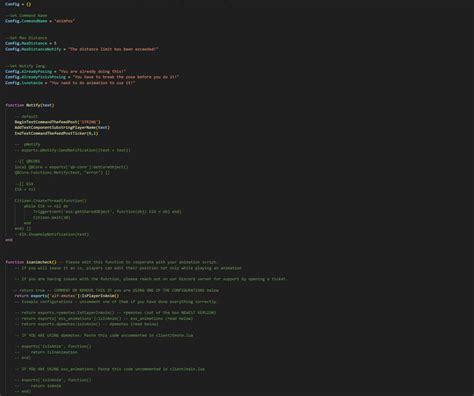
Task: Click the 'IF YOU ARE USING dpemotes' comment
Action: click(104, 335)
